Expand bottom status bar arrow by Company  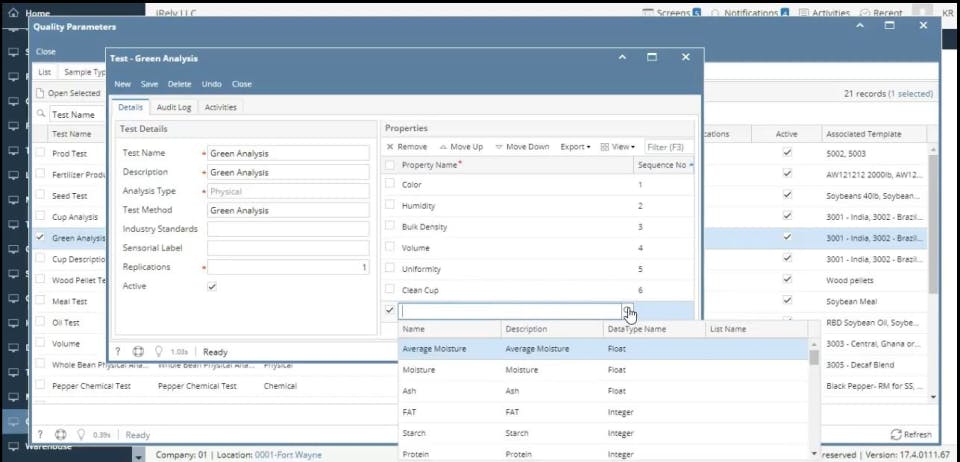pos(138,455)
